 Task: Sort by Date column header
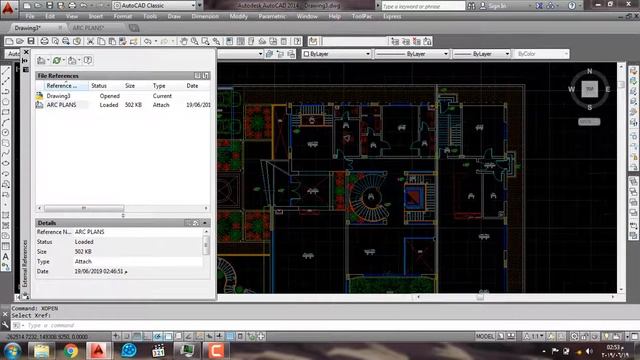click(192, 86)
